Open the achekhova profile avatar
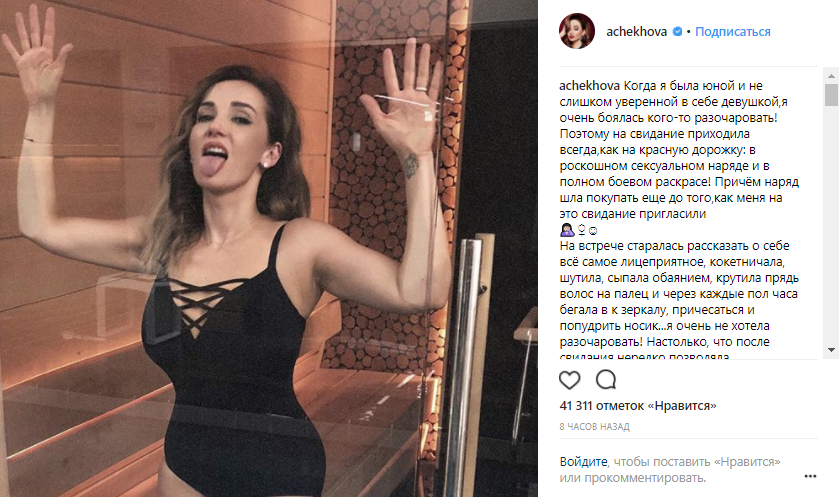The image size is (839, 497). point(577,31)
